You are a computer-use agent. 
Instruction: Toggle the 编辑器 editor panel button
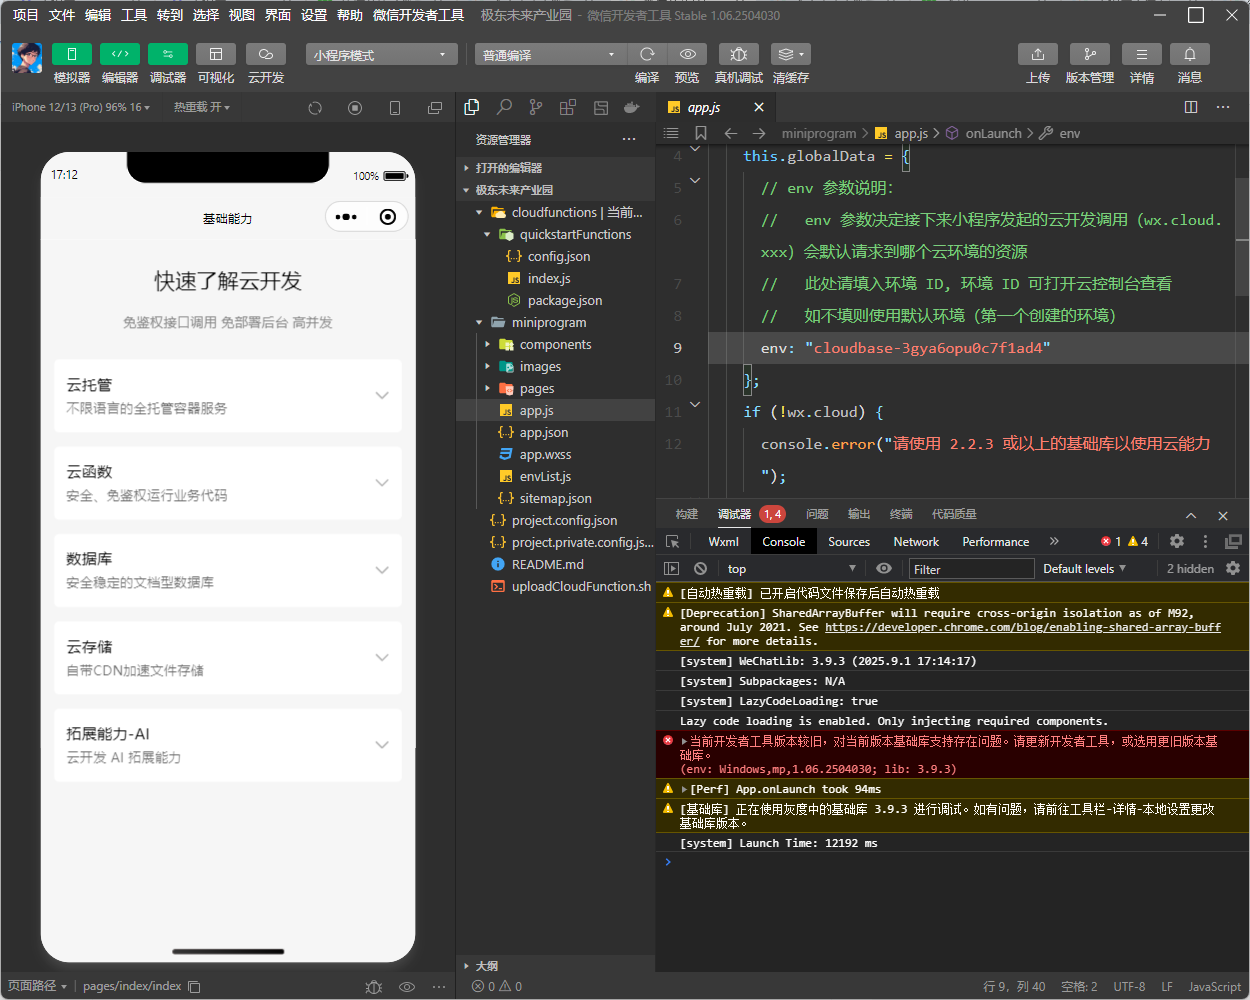point(120,54)
